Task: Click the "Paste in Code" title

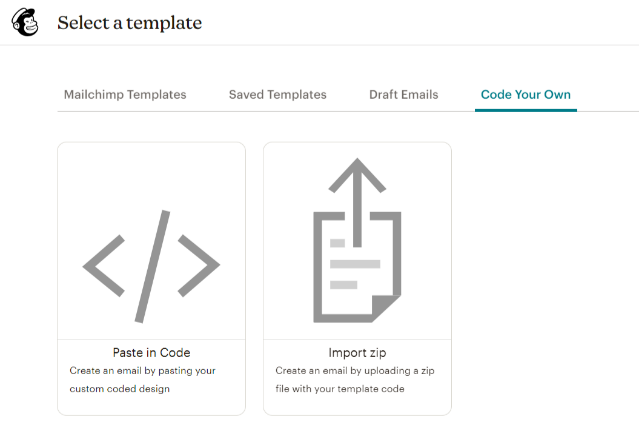Action: 151,353
